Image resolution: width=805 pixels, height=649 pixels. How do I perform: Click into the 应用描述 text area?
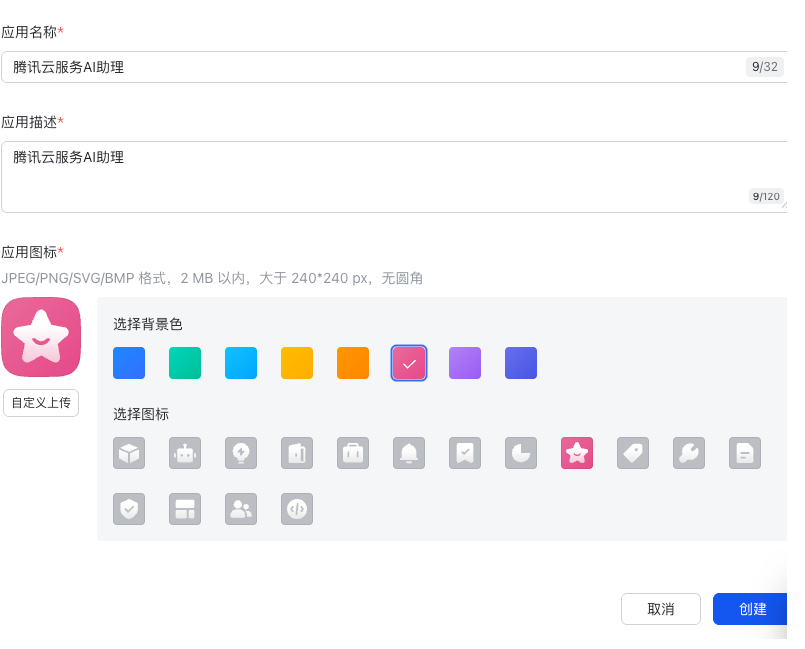coord(394,177)
